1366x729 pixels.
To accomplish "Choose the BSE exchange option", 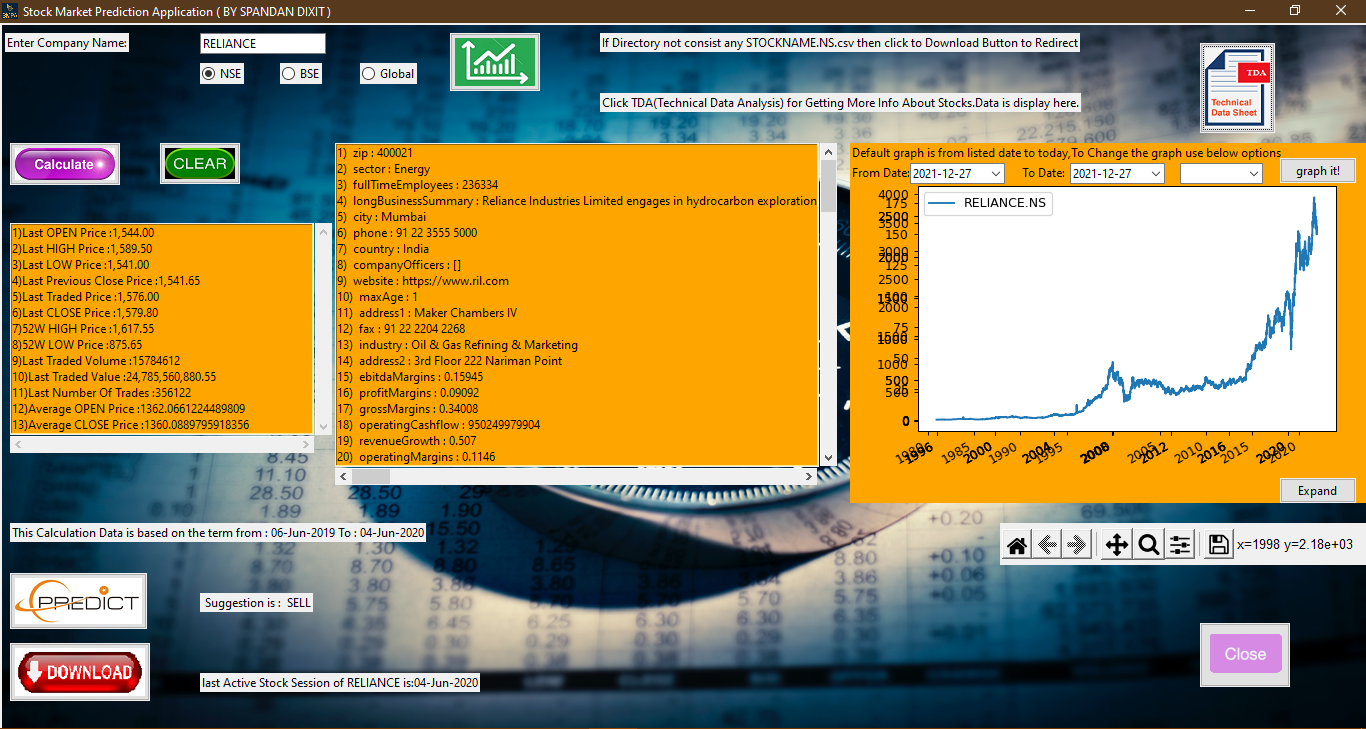I will click(x=301, y=73).
